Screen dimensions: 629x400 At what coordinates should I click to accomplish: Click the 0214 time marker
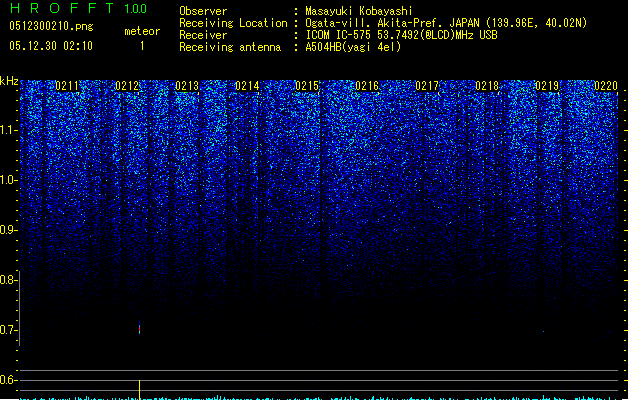[x=247, y=86]
